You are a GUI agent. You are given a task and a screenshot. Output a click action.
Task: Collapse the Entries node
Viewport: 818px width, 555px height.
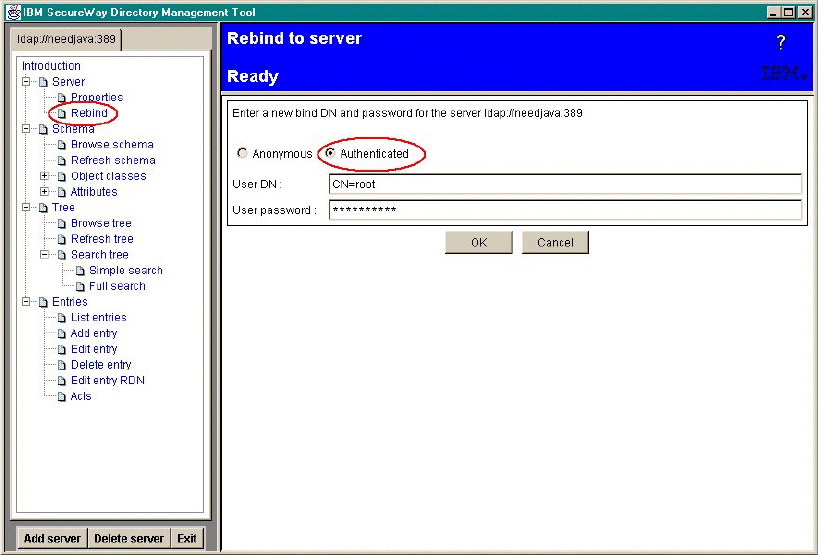tap(26, 302)
